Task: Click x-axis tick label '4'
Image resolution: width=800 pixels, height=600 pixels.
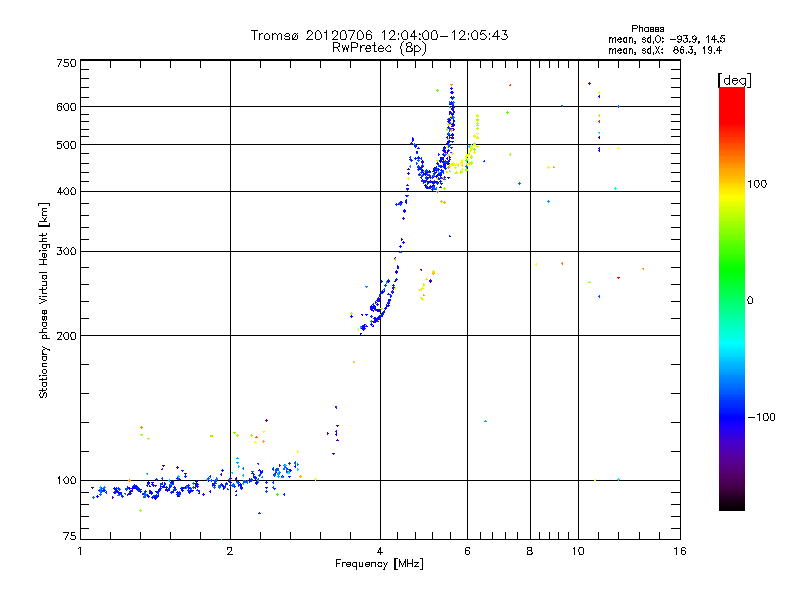Action: (x=380, y=551)
